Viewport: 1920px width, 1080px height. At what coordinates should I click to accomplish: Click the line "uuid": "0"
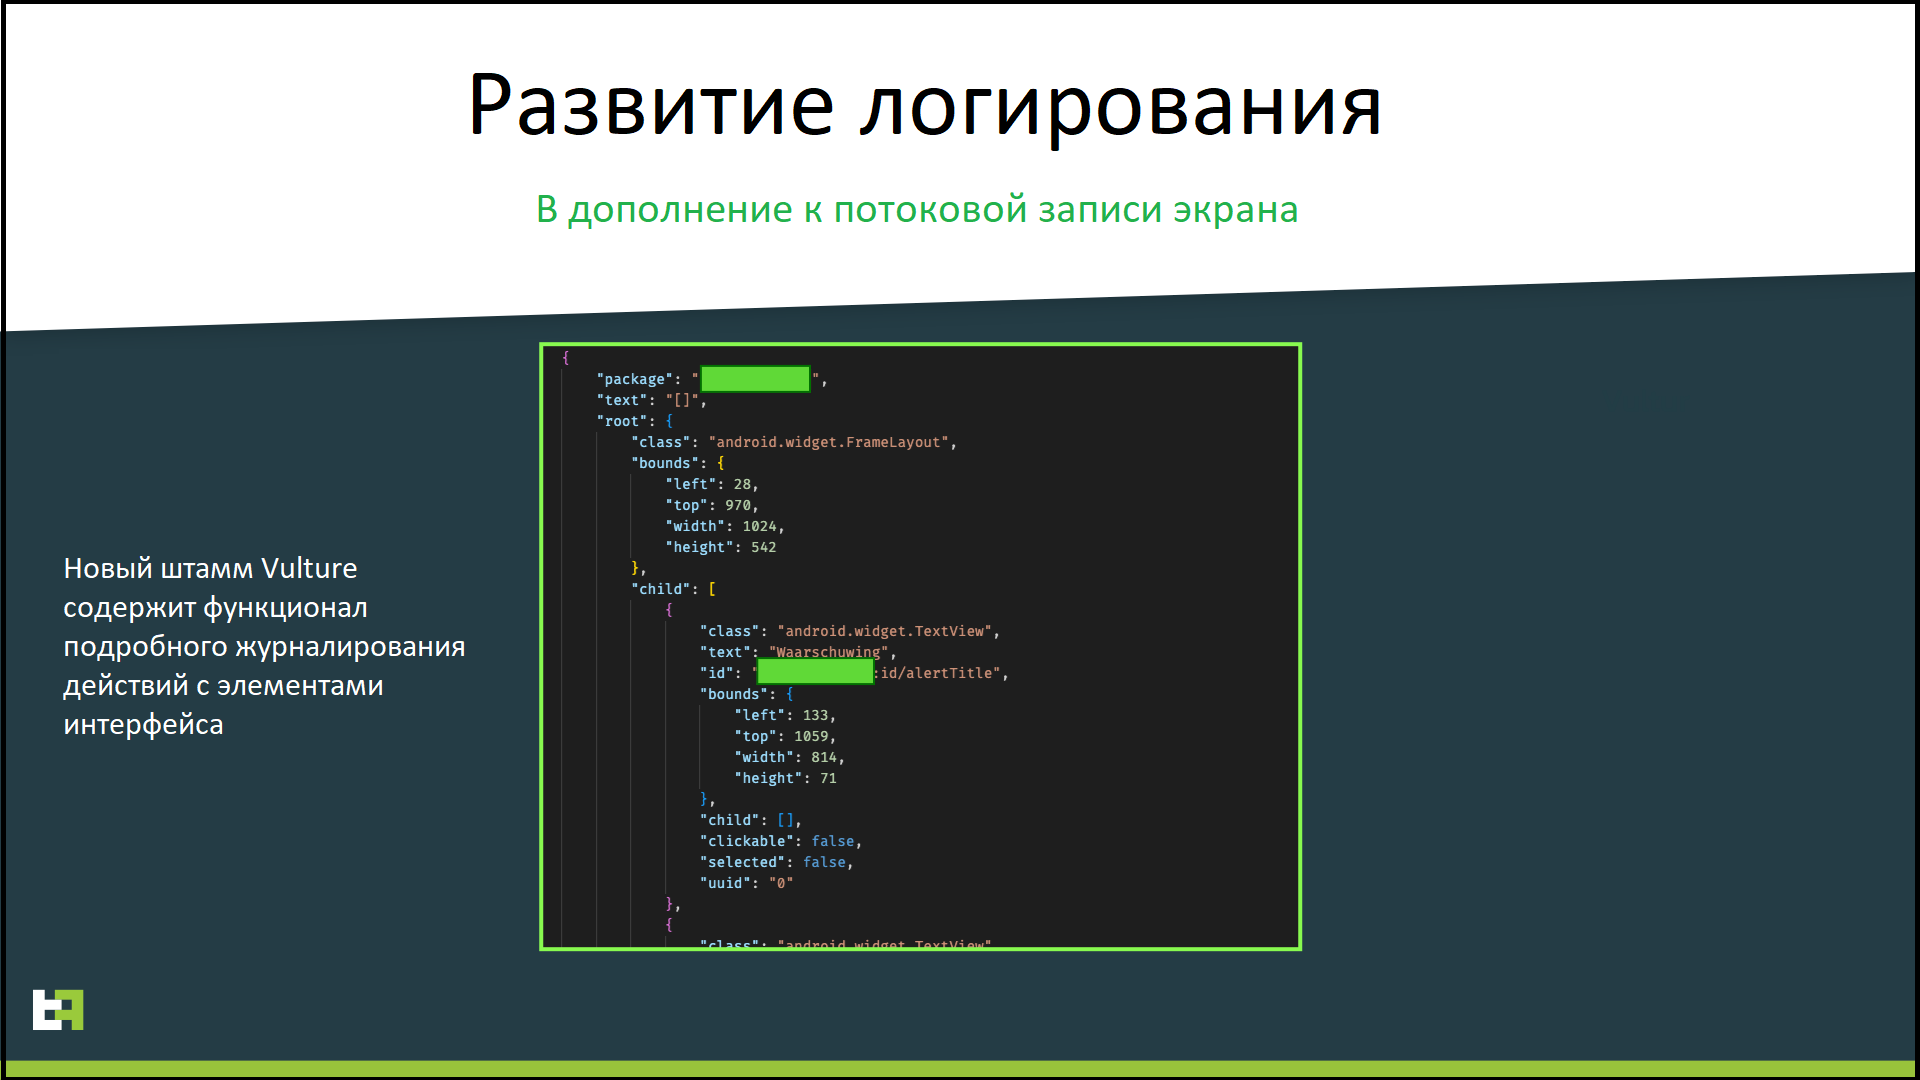tap(747, 883)
